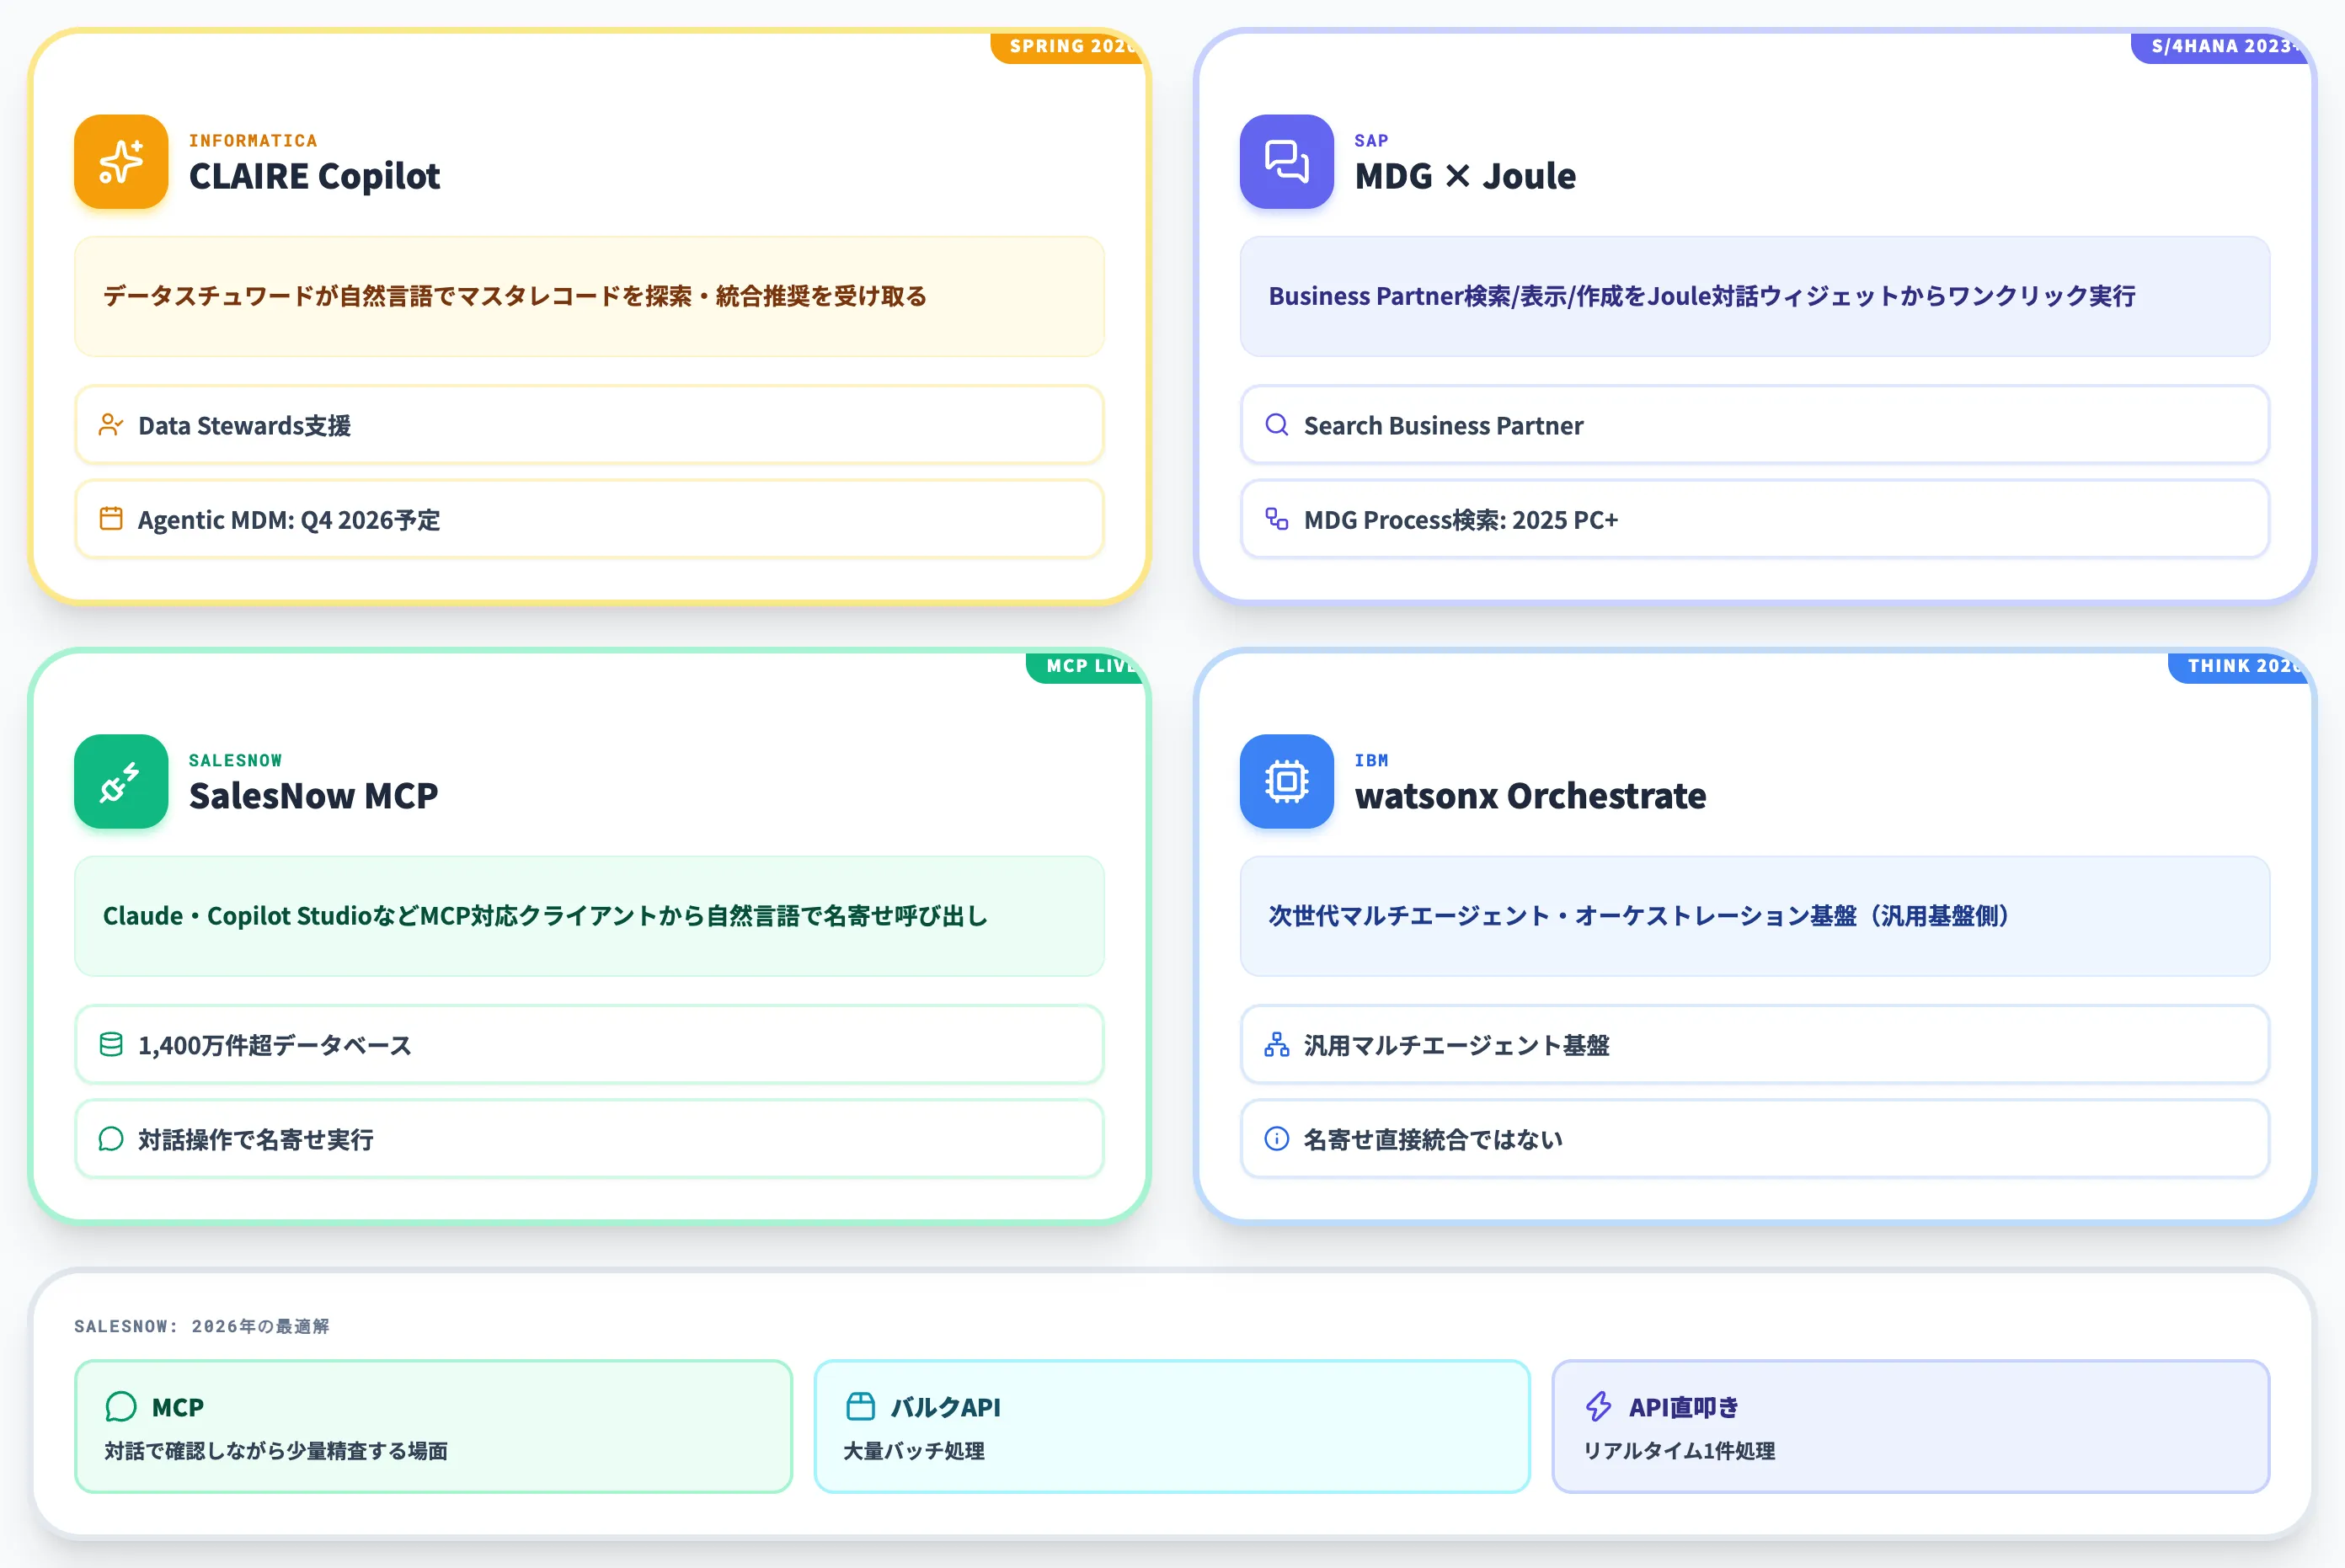Image resolution: width=2345 pixels, height=1568 pixels.
Task: Select the Agentic MDM: Q4 2026予定 row
Action: (589, 519)
